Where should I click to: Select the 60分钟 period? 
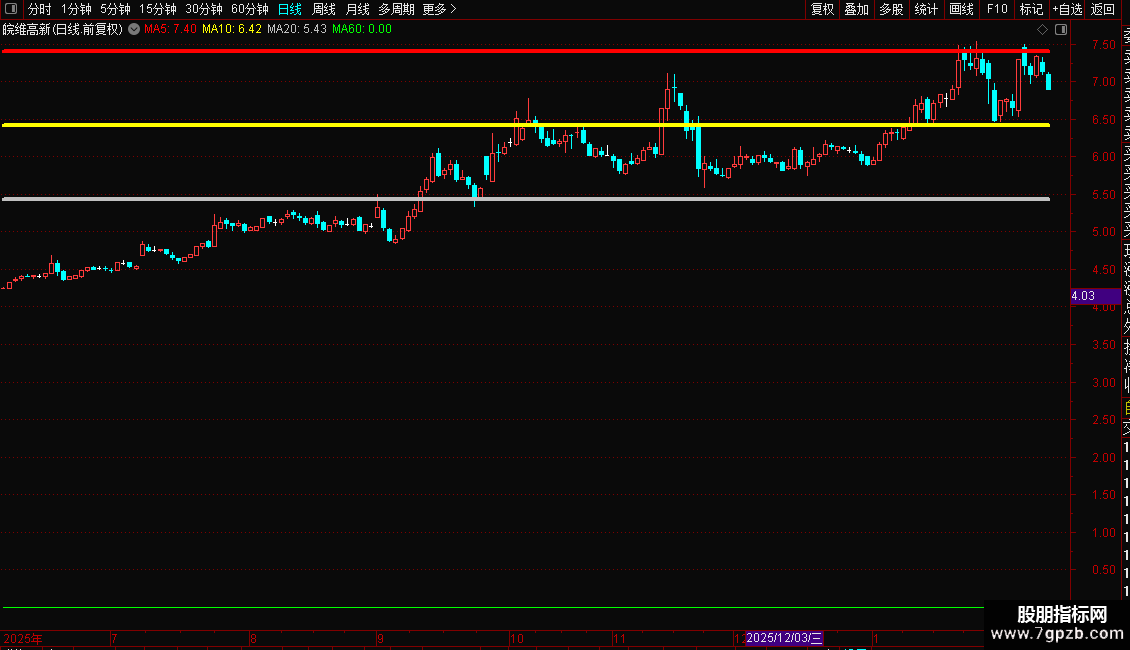[250, 9]
